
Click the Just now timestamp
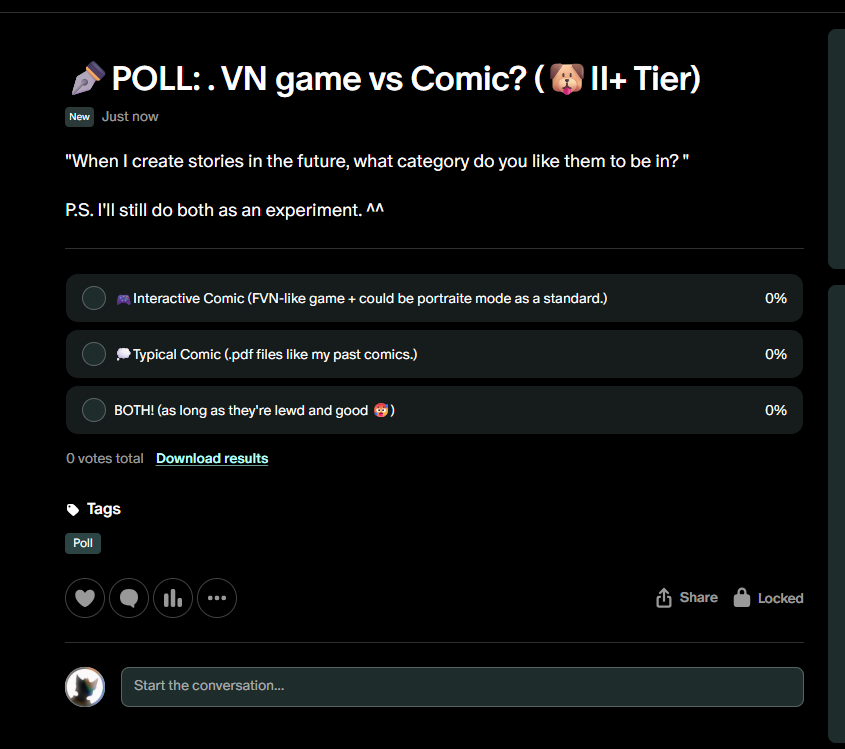pyautogui.click(x=130, y=117)
